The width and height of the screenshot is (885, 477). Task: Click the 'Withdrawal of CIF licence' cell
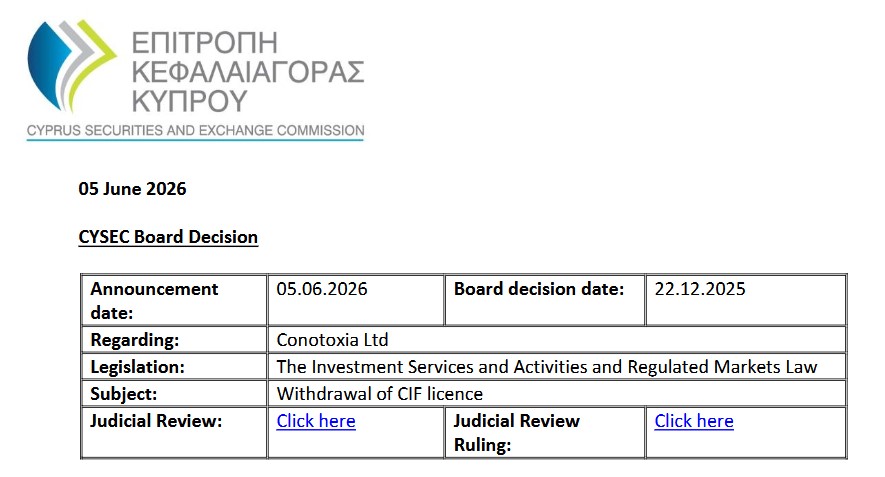click(557, 393)
